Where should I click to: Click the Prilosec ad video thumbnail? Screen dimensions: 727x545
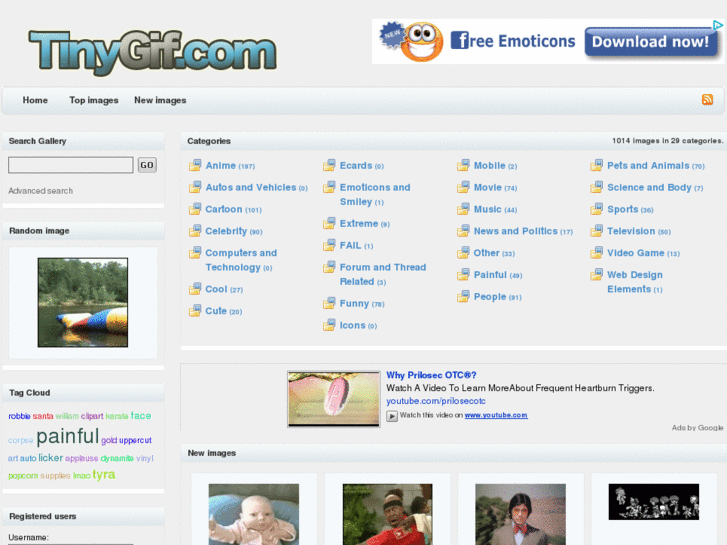(333, 399)
